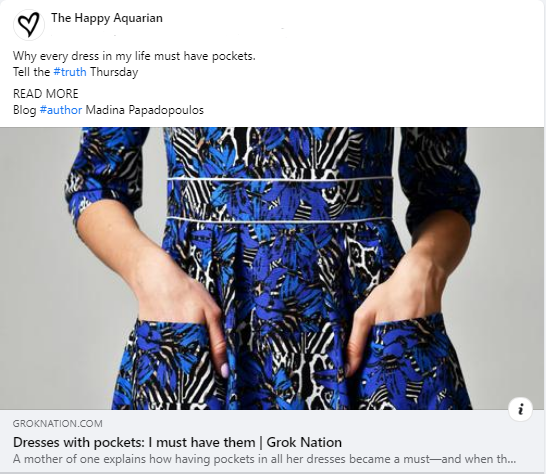Click the word Blog before #author
This screenshot has height=474, width=546.
tap(25, 110)
